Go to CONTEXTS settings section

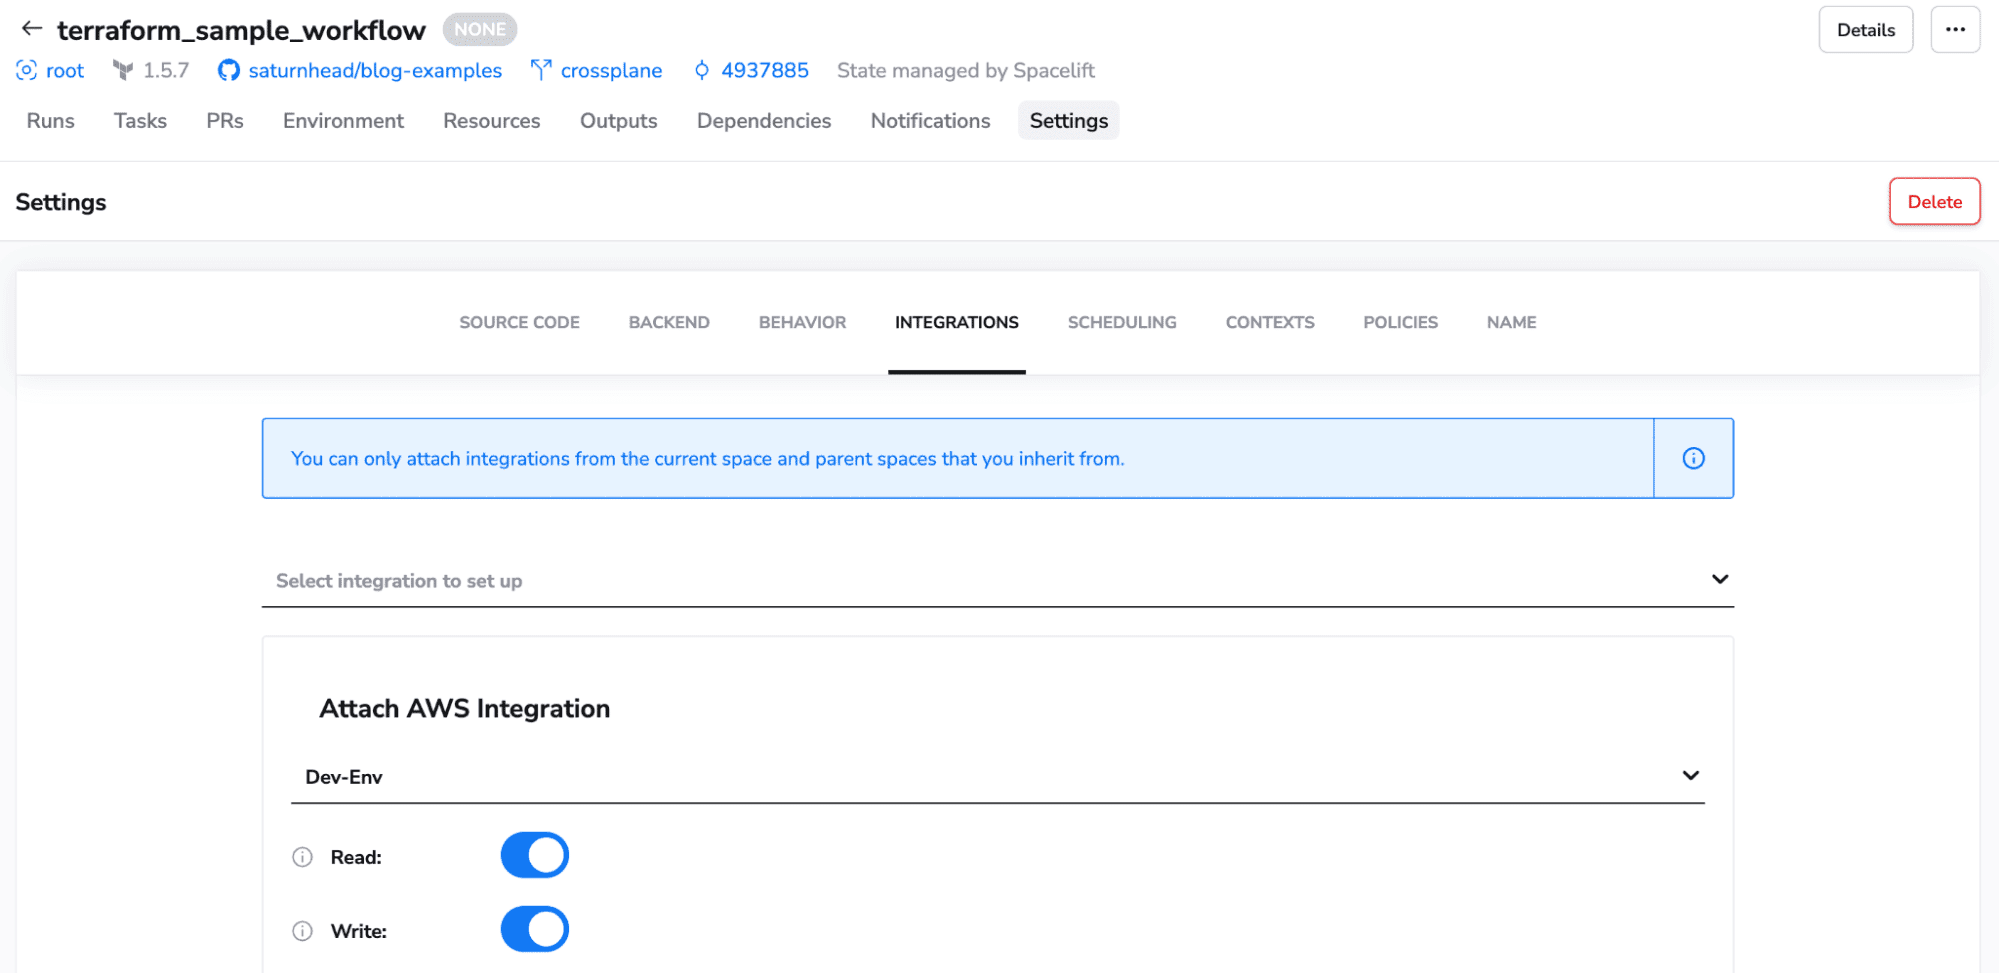coord(1270,322)
